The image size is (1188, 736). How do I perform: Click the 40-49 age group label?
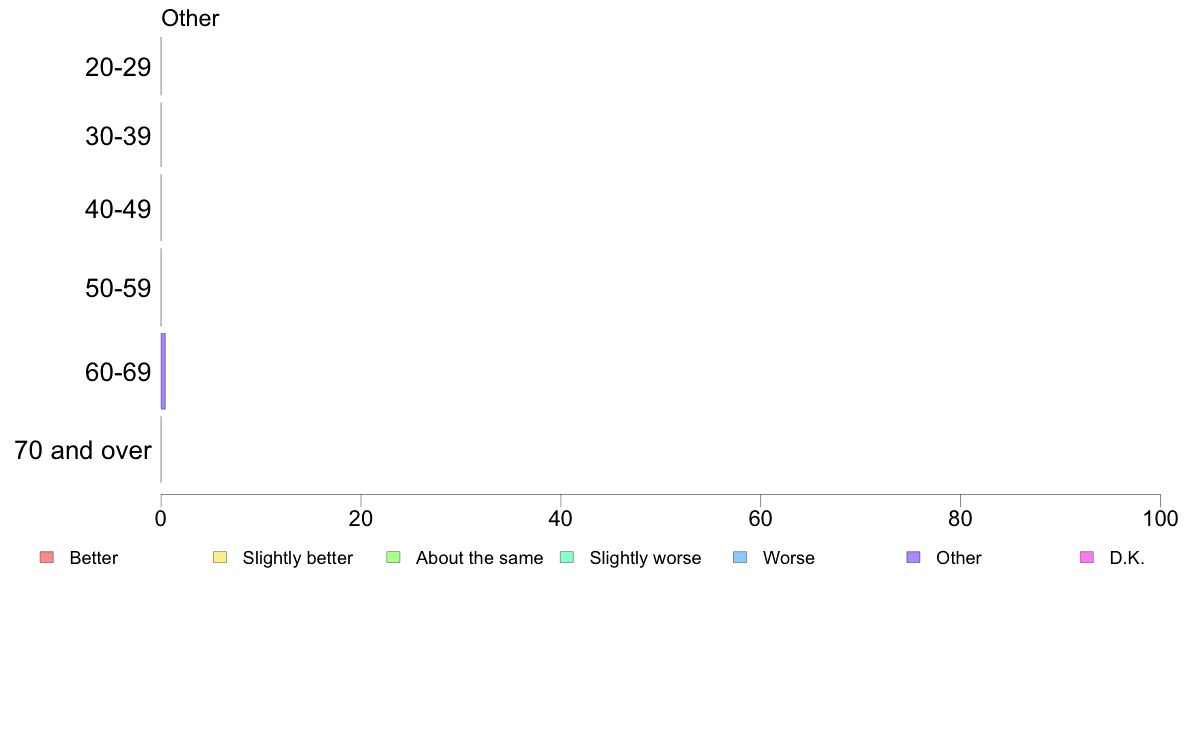click(118, 209)
